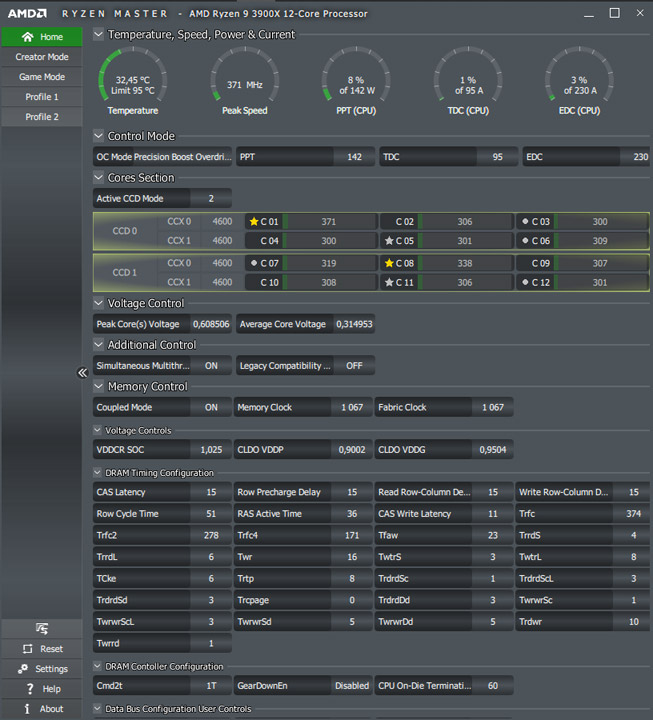
Task: Go to the Home tab
Action: click(x=42, y=37)
